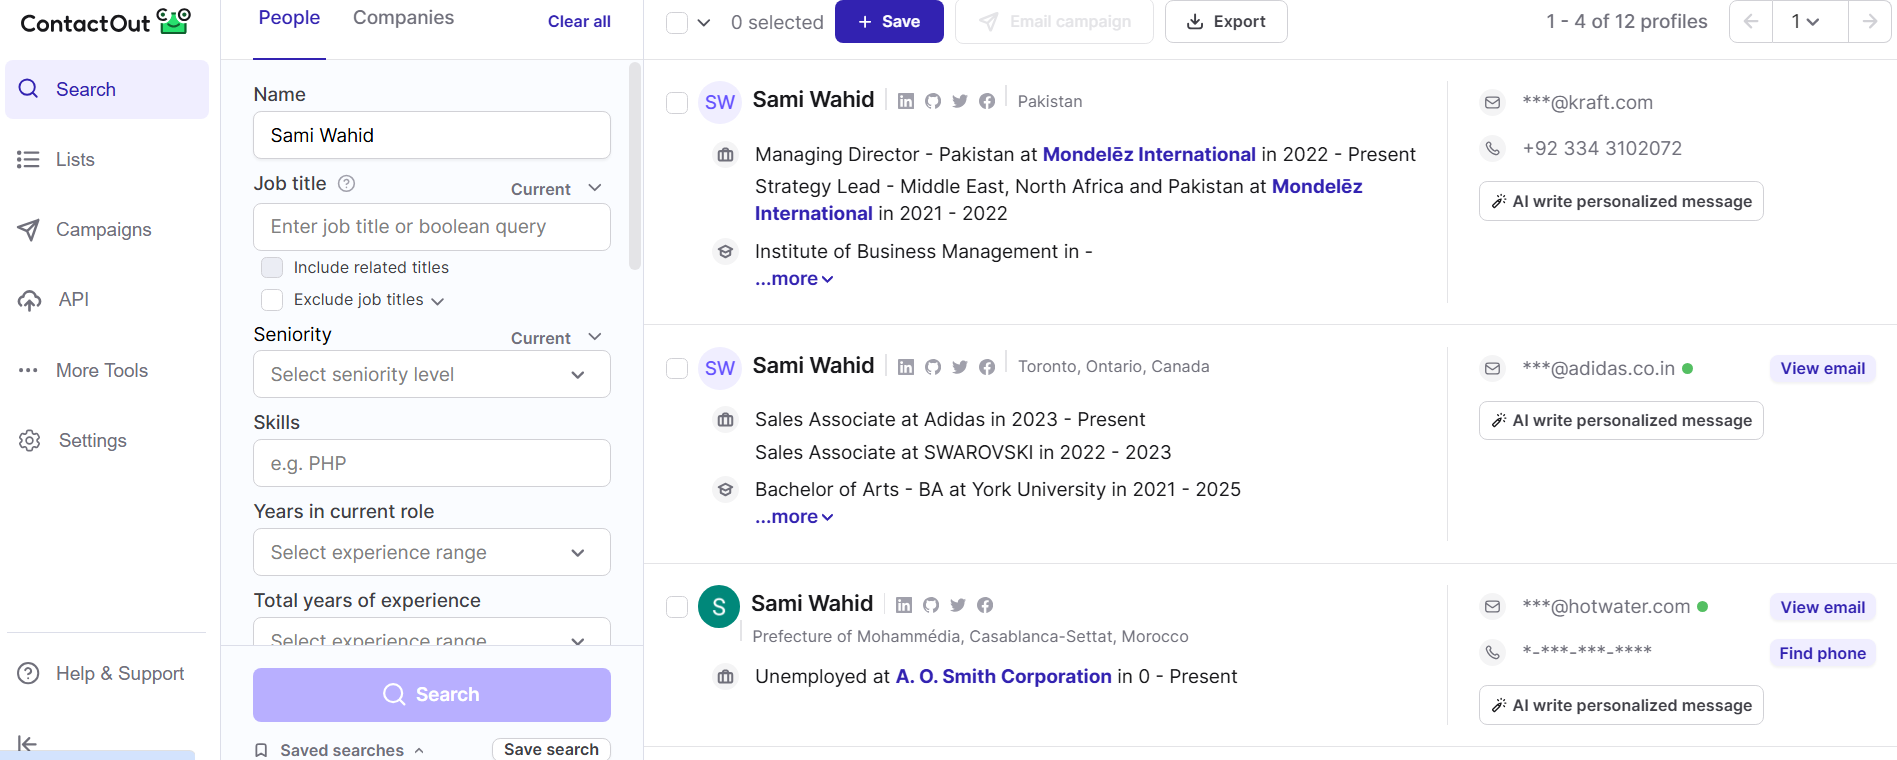The width and height of the screenshot is (1897, 760).
Task: Select Sami Wahid Pakistan profile checkbox
Action: click(677, 102)
